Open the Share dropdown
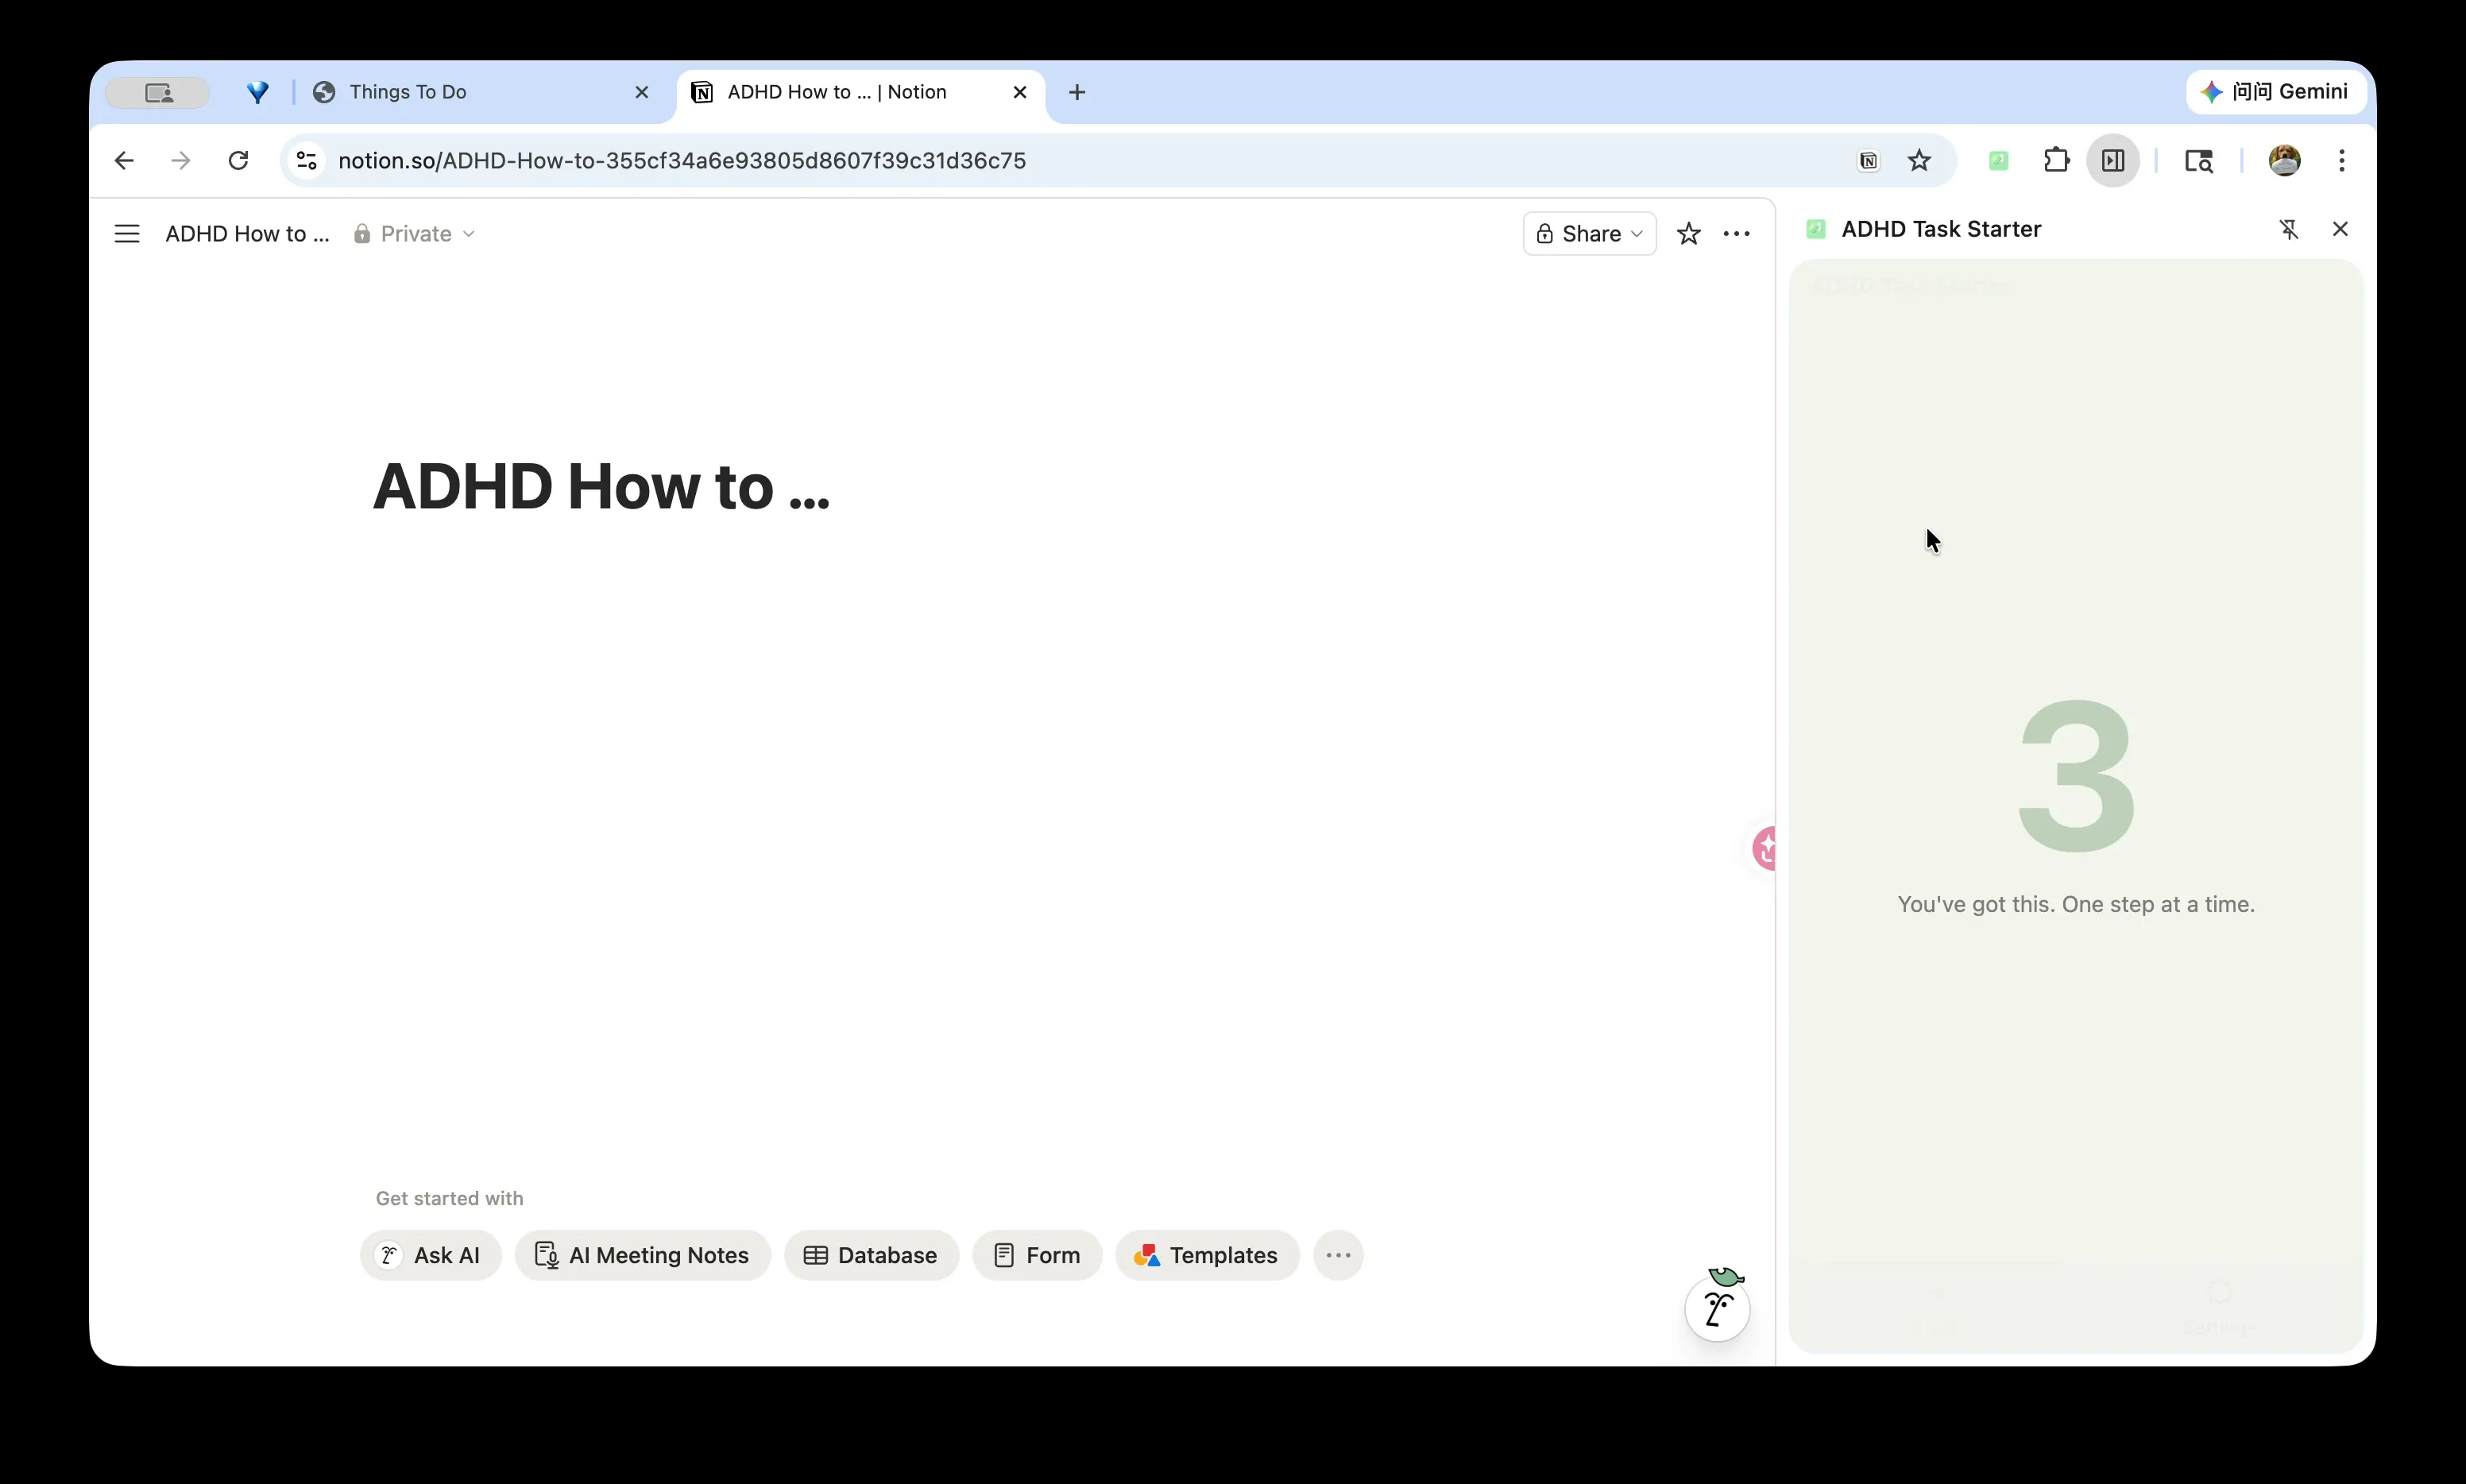 [x=1589, y=234]
